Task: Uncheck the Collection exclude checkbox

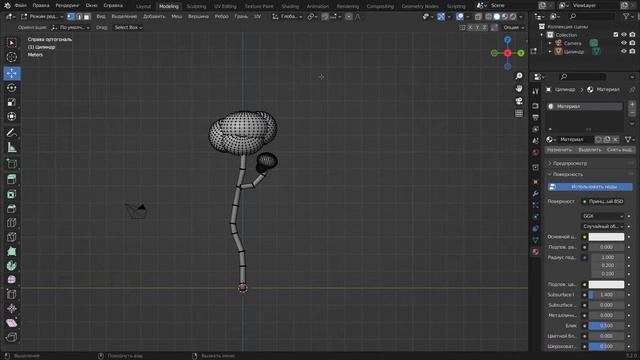Action: pos(616,35)
